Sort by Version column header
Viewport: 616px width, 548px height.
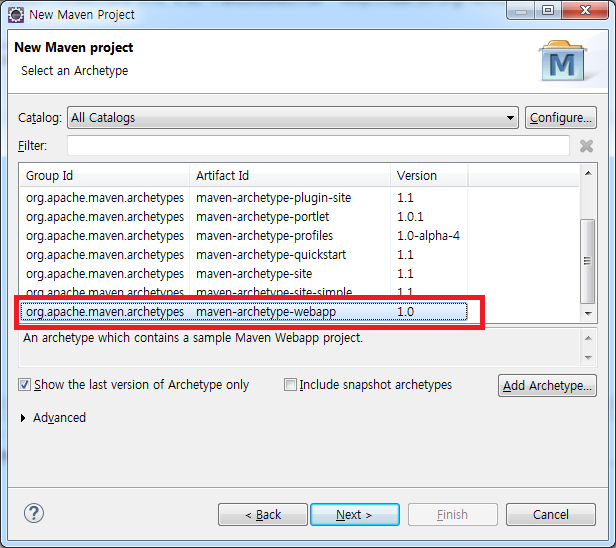tap(429, 176)
